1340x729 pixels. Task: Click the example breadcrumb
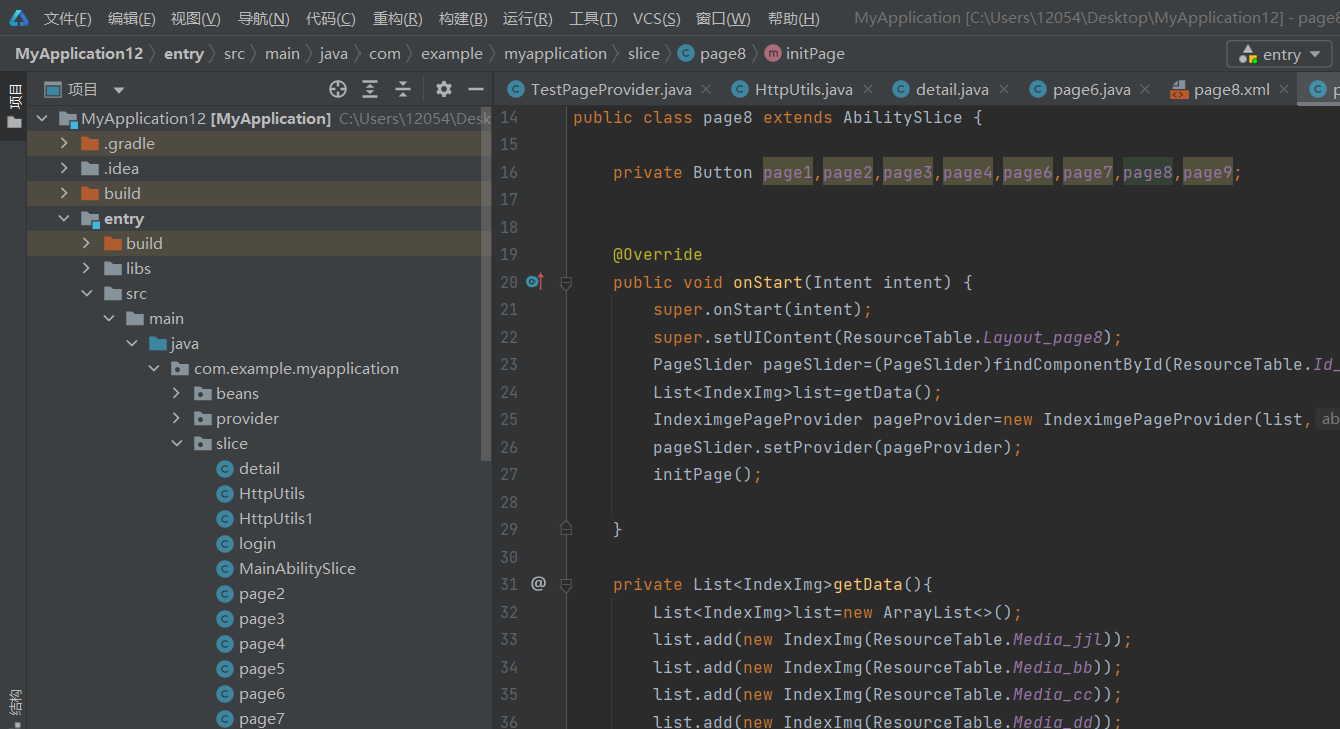click(452, 54)
